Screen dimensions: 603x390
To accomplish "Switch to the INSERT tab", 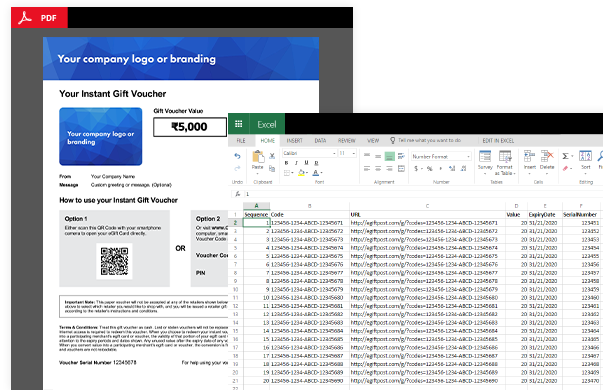I will point(295,140).
